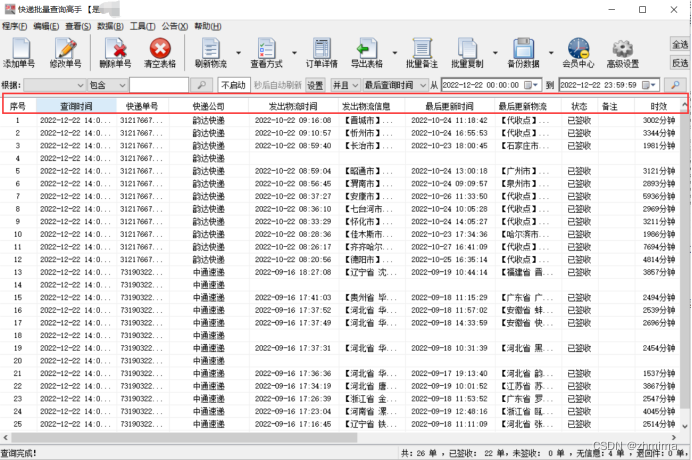This screenshot has height=460, width=692.
Task: Open the 查看(S) menu
Action: tap(78, 26)
